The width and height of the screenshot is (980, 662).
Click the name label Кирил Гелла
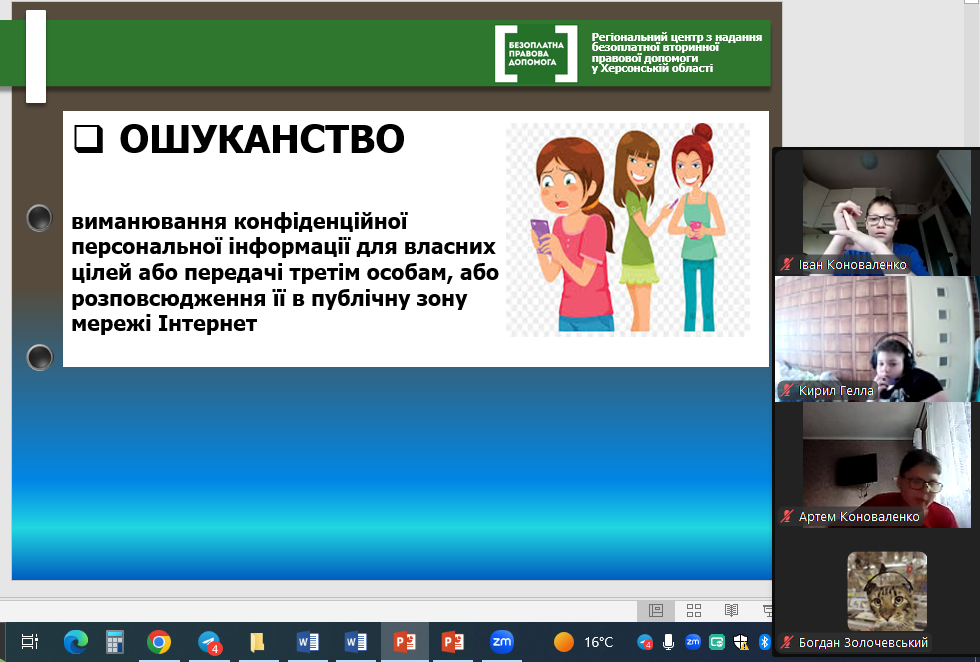click(836, 391)
